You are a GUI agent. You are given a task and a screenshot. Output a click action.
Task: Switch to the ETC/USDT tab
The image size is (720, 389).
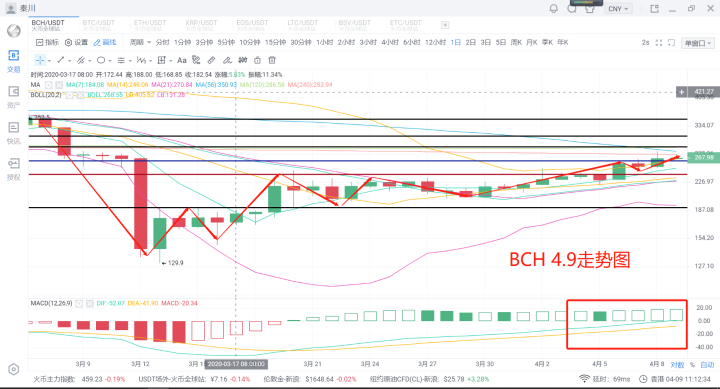pos(405,25)
